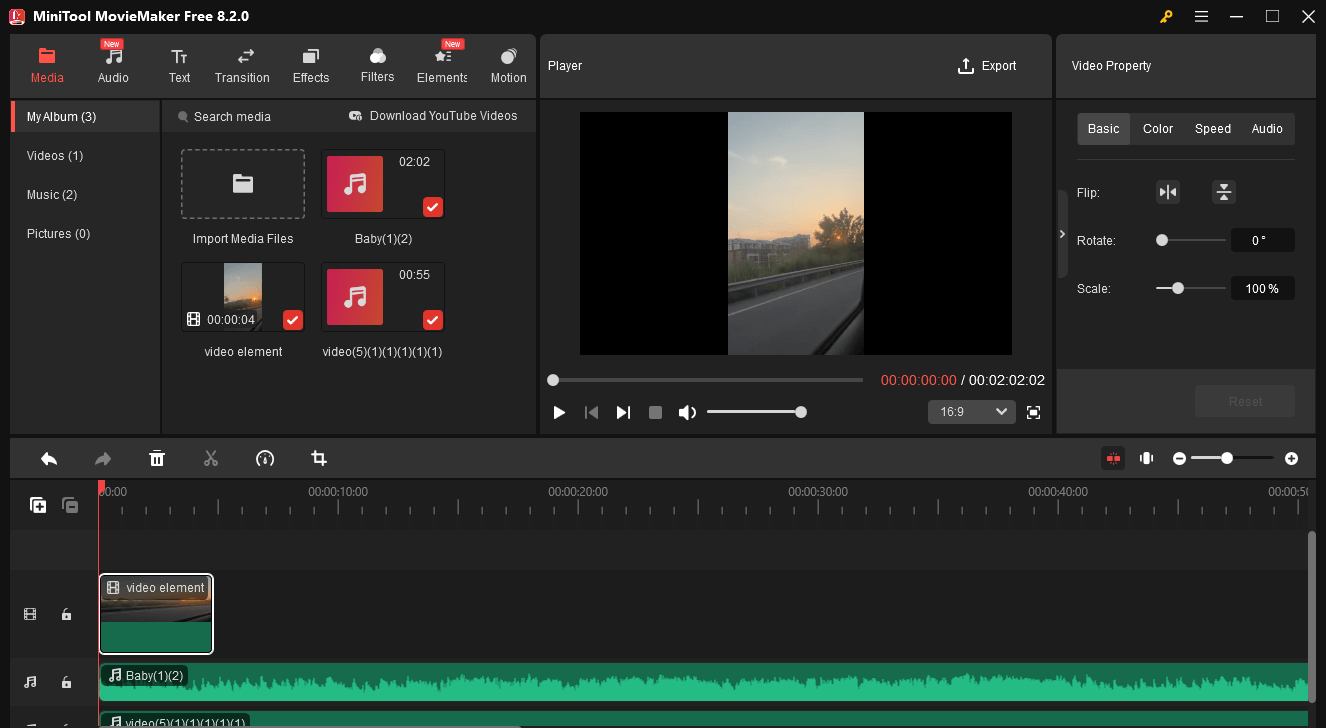Adjust the player volume slider

click(756, 412)
